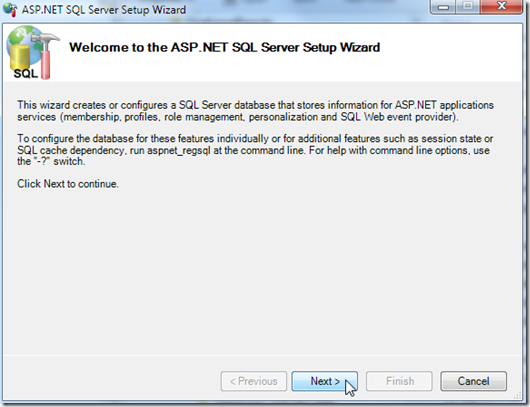
Task: Continue with the Next > button
Action: [325, 381]
